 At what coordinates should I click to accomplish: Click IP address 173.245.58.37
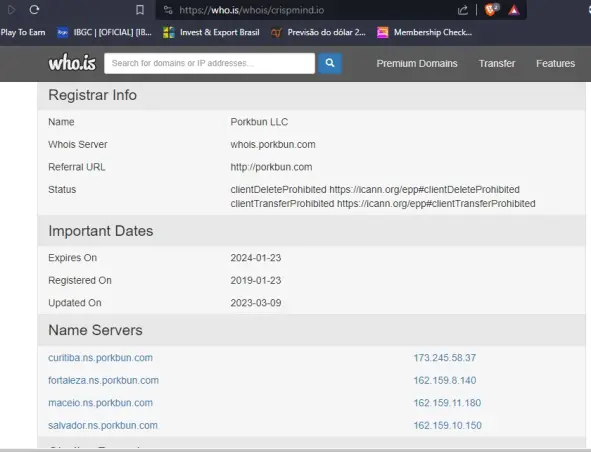[445, 358]
